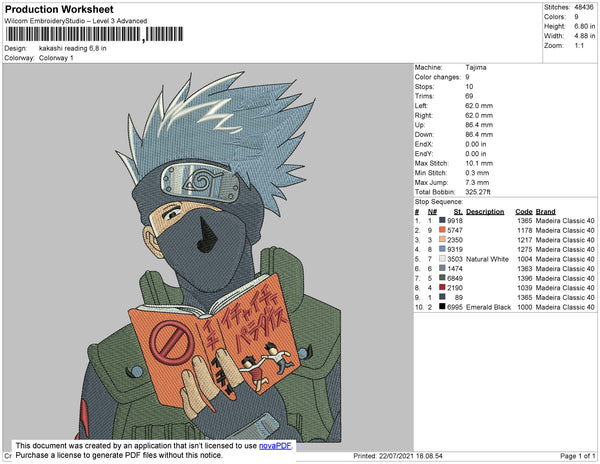Image resolution: width=600 pixels, height=464 pixels.
Task: Click the Printed date text in the footer
Action: coord(398,456)
